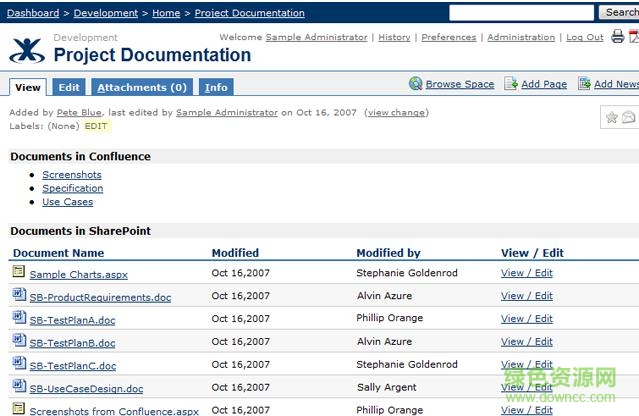Click the PDF export icon

click(x=634, y=37)
